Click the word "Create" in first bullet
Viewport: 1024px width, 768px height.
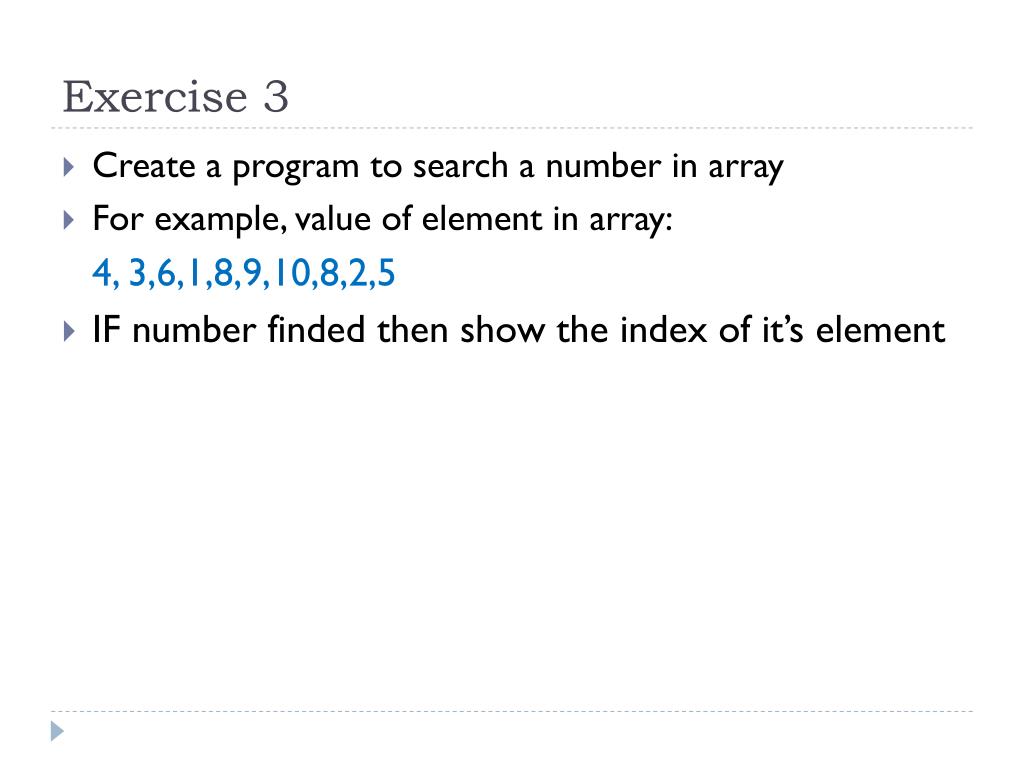tap(144, 166)
